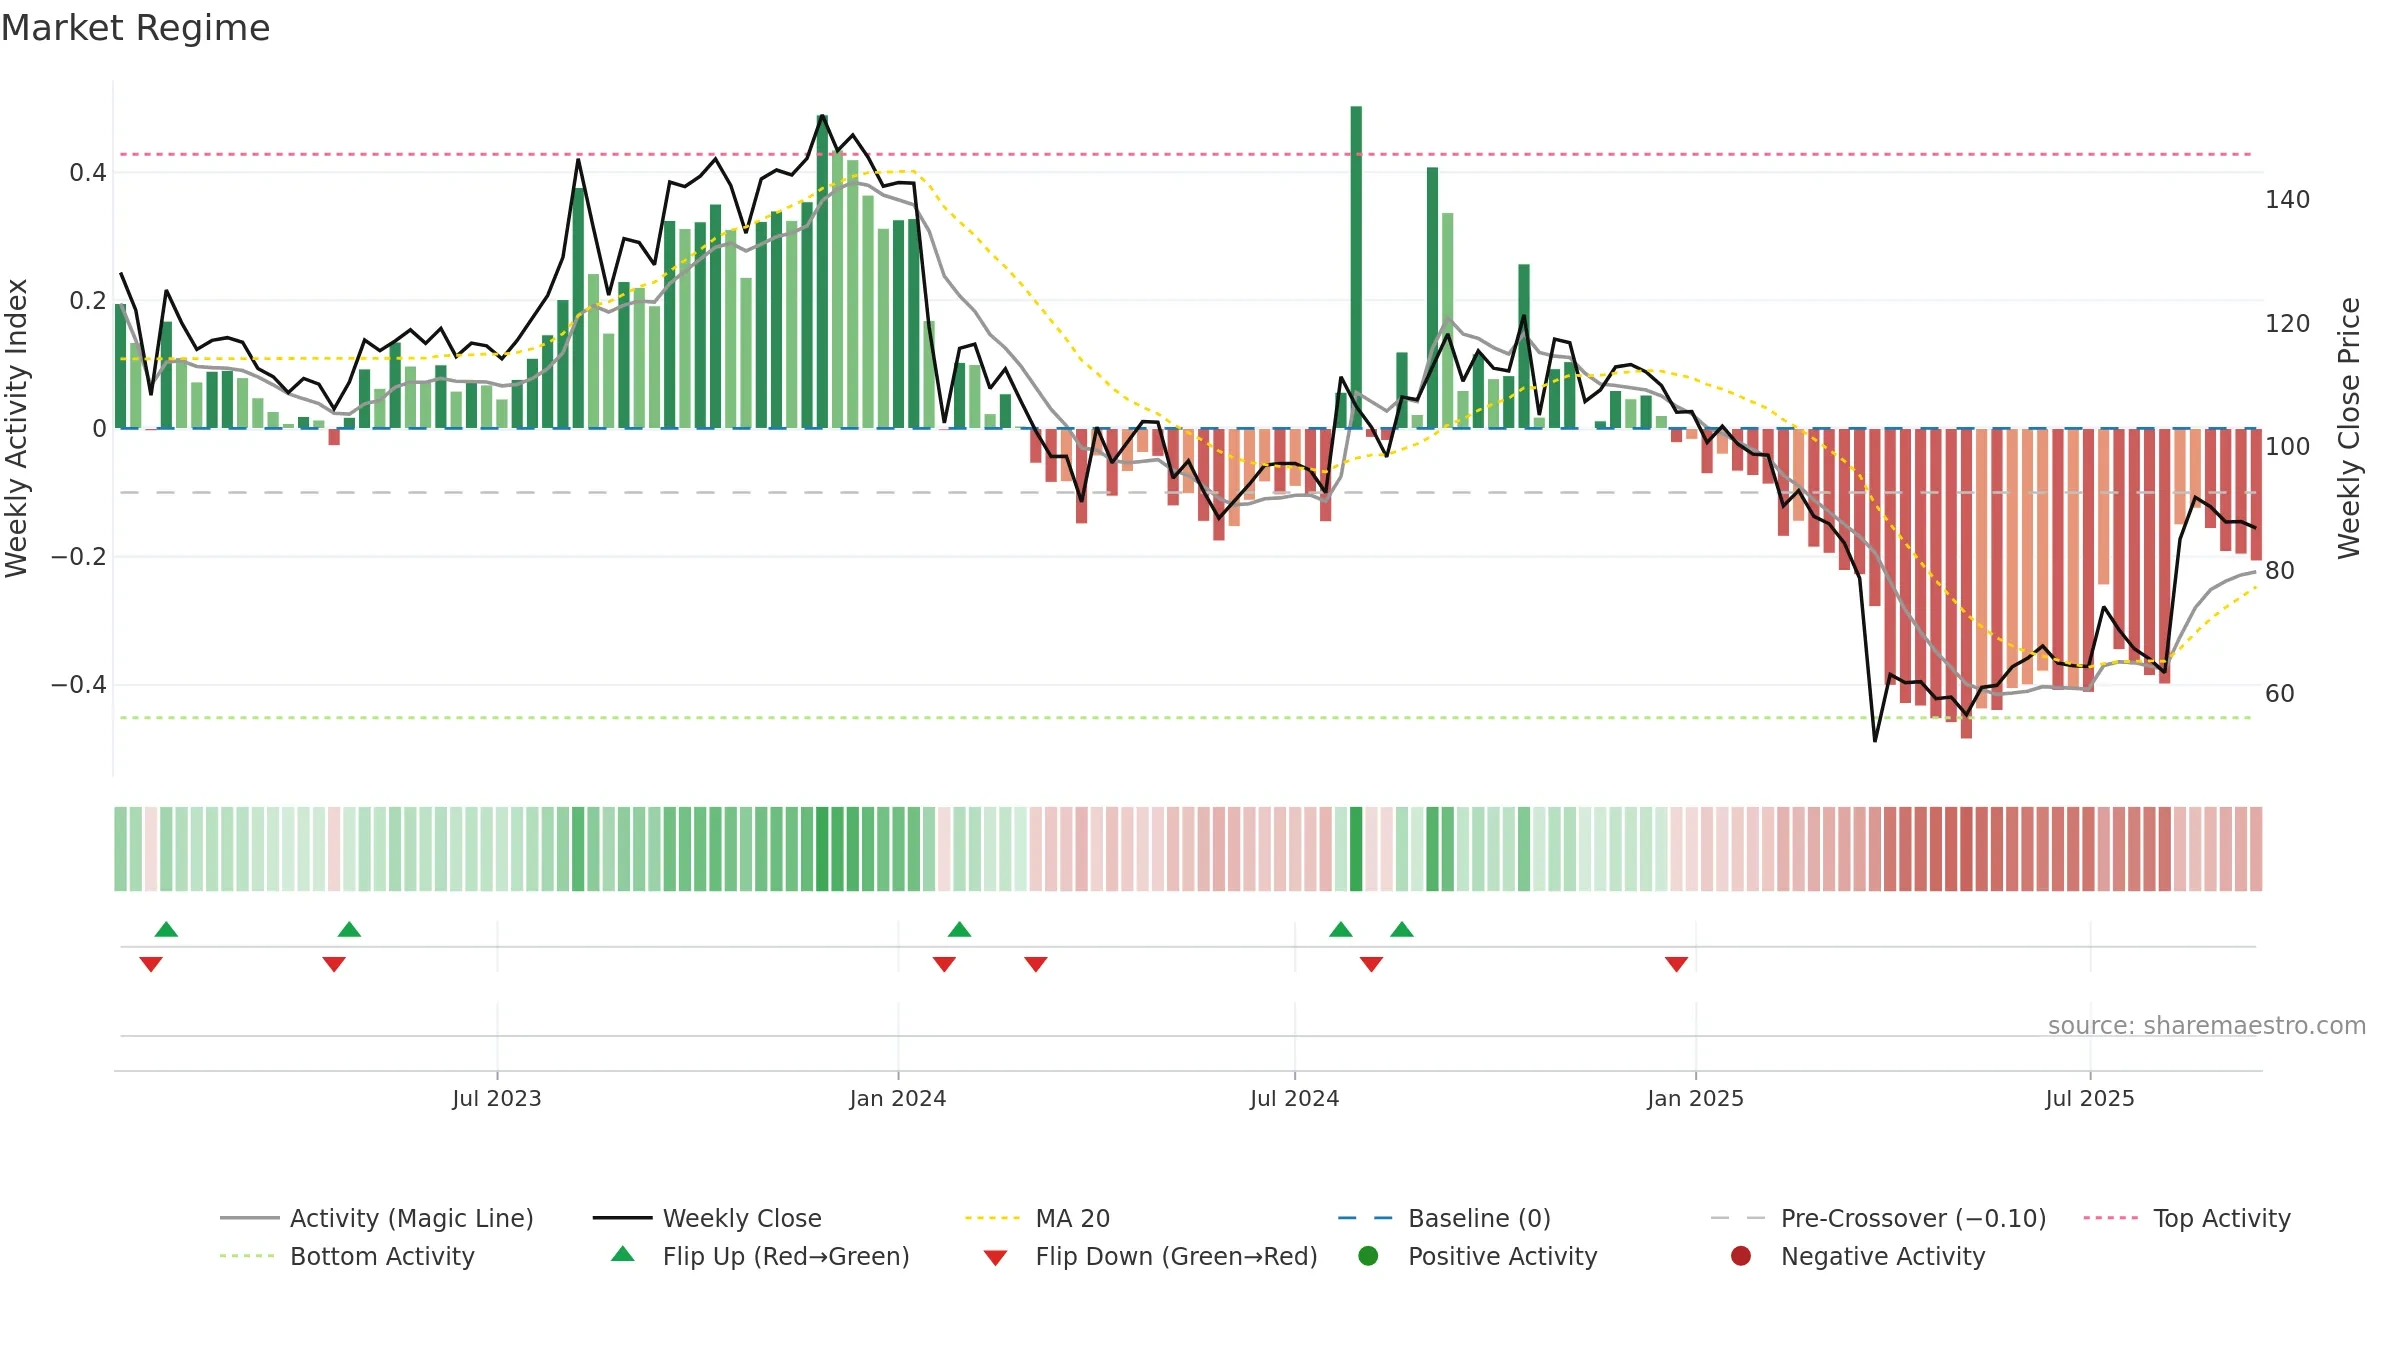Click the tallest green activity bar after Jul 2024
The image size is (2400, 1350).
[x=1356, y=267]
